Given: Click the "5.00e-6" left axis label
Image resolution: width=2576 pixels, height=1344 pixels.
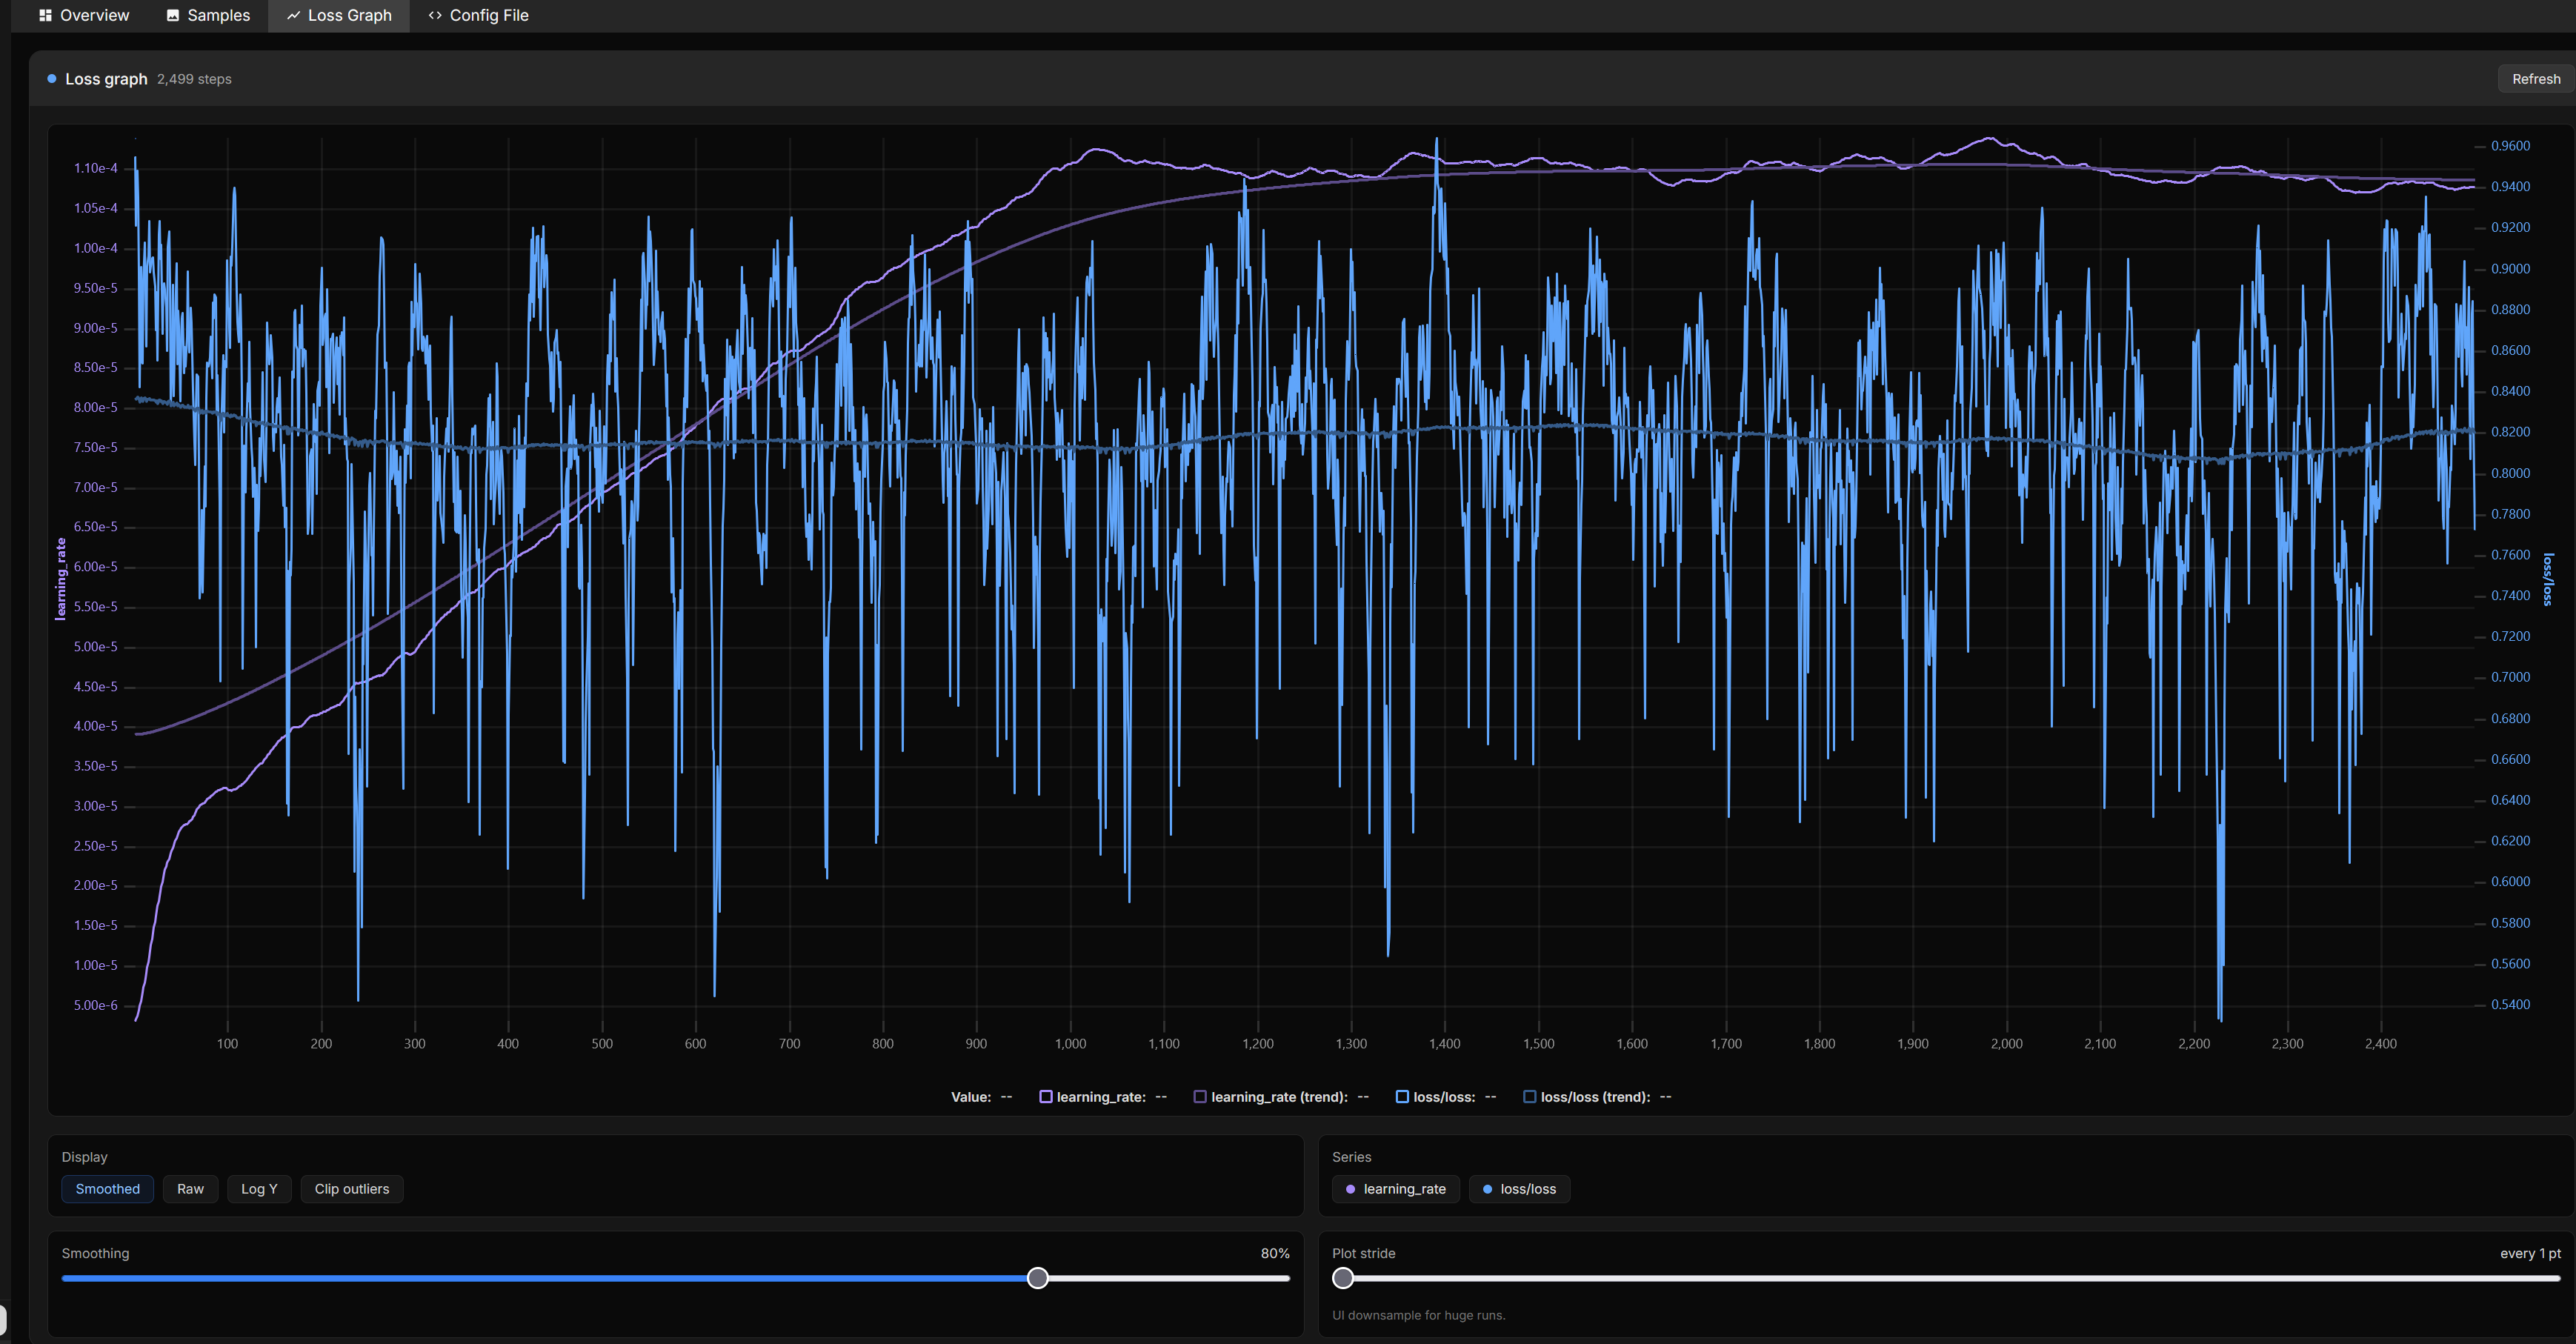Looking at the screenshot, I should point(95,1005).
